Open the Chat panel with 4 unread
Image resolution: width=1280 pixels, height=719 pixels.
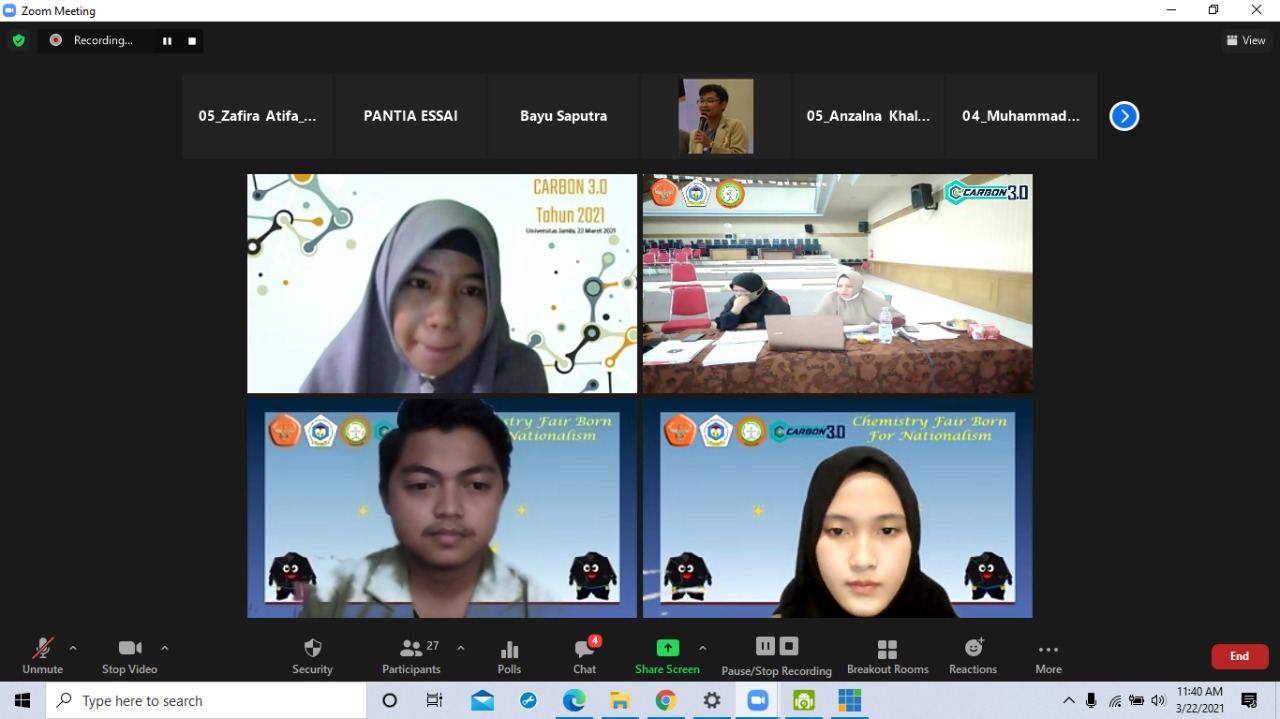point(584,656)
